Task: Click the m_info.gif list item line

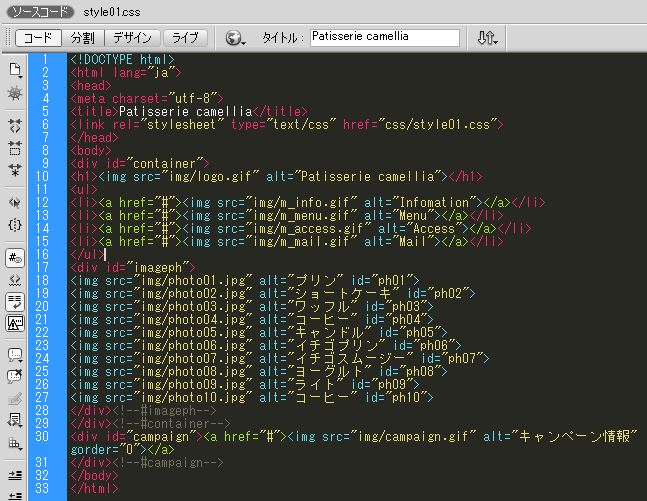Action: tap(308, 203)
